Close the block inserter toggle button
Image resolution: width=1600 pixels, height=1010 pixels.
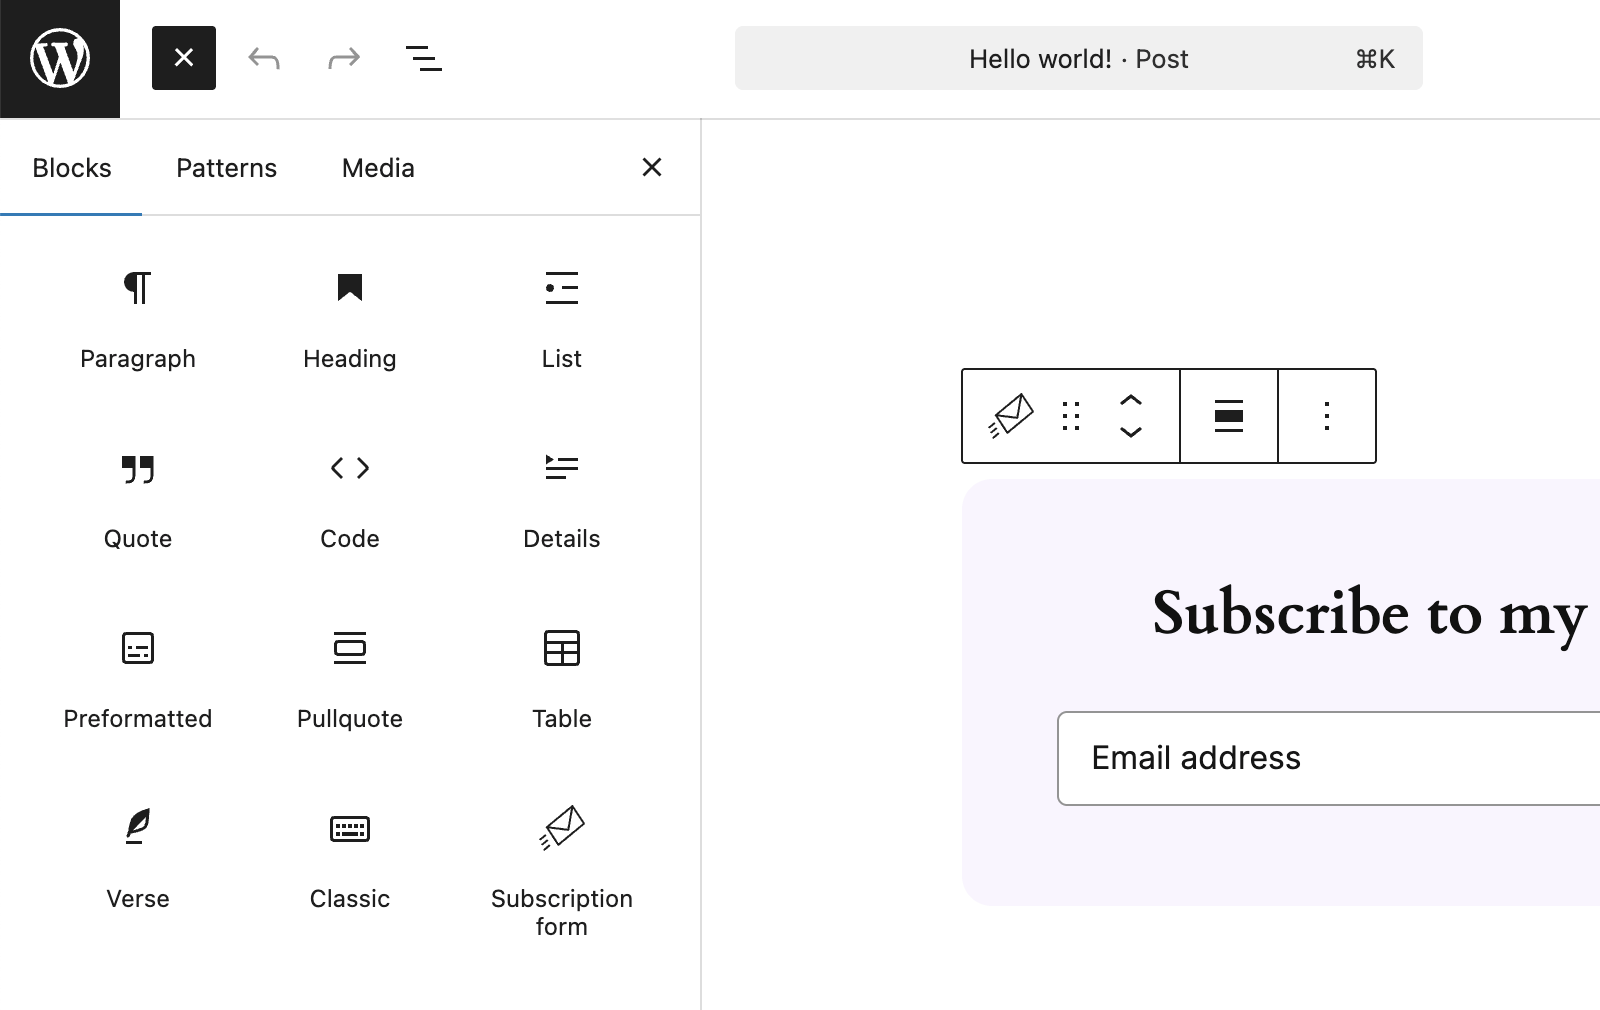(184, 58)
